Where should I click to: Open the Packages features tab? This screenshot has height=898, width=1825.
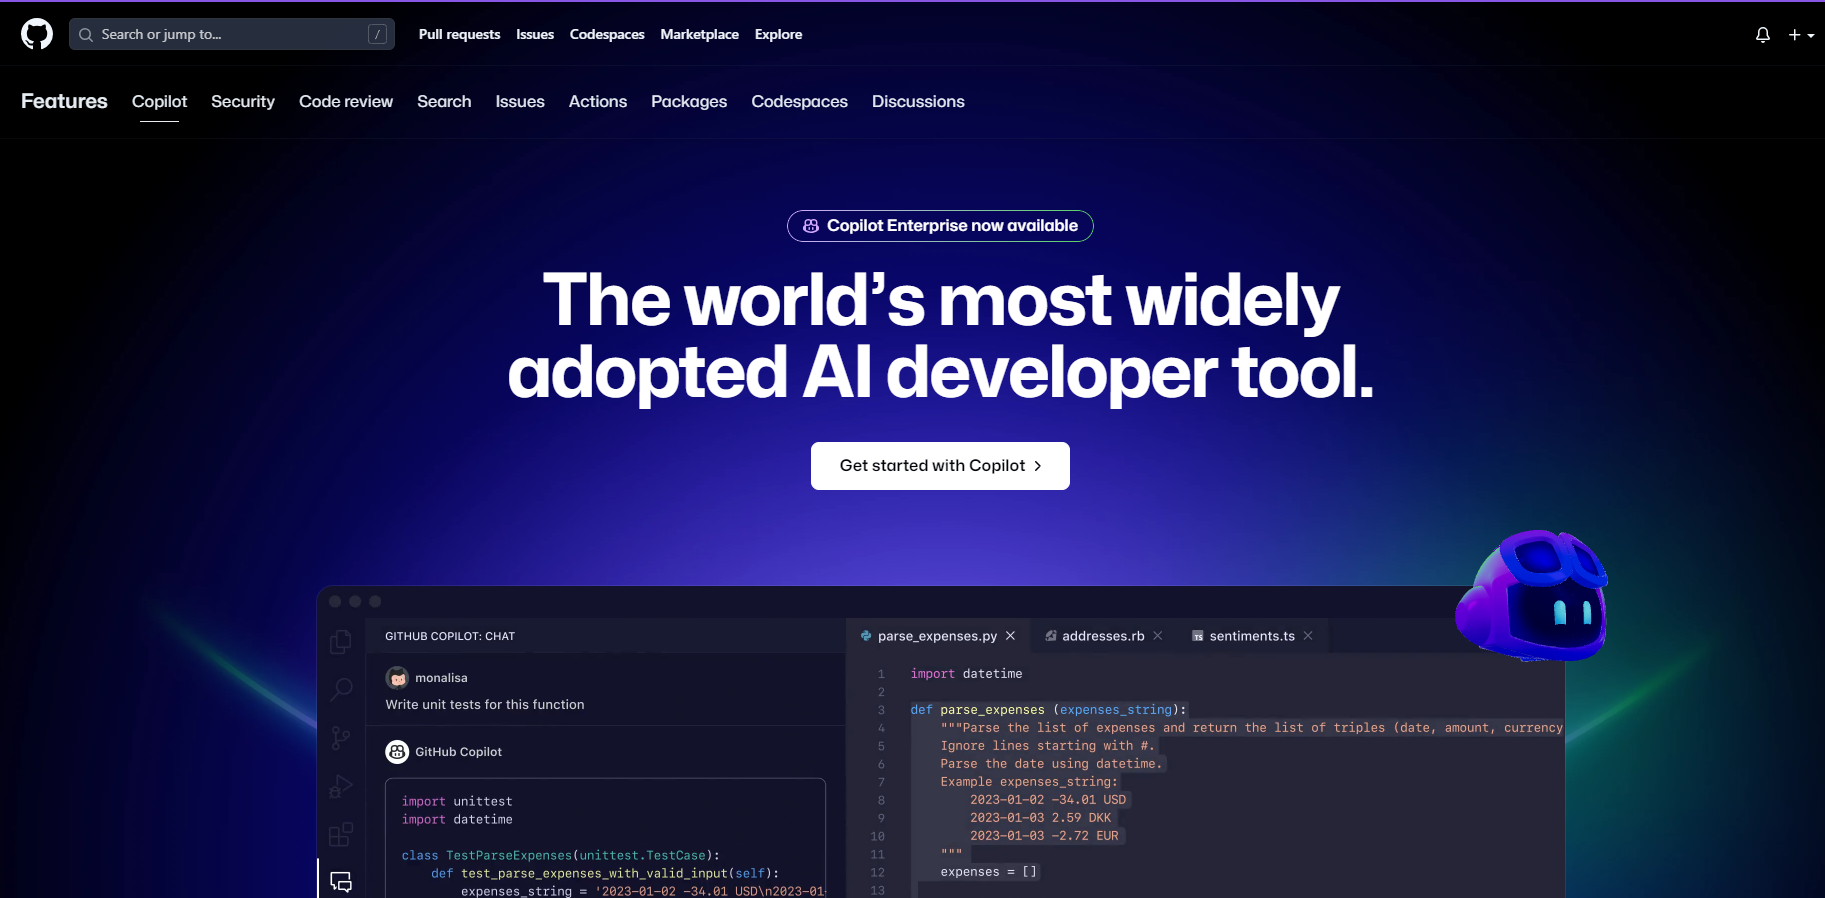(689, 101)
